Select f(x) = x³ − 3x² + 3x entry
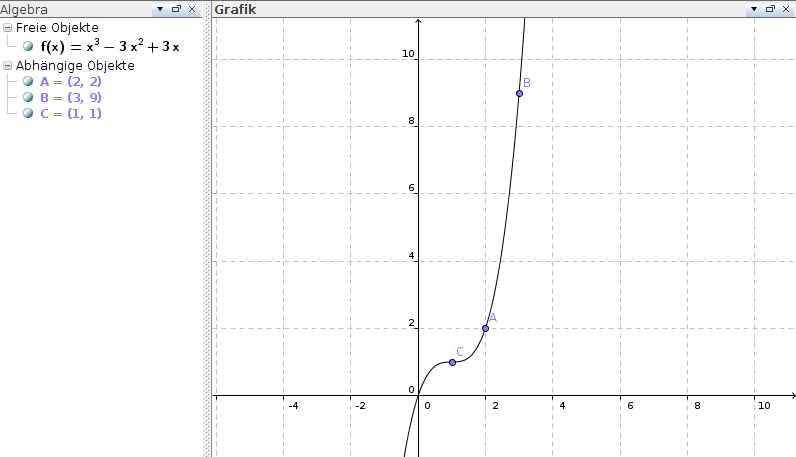 pos(110,46)
